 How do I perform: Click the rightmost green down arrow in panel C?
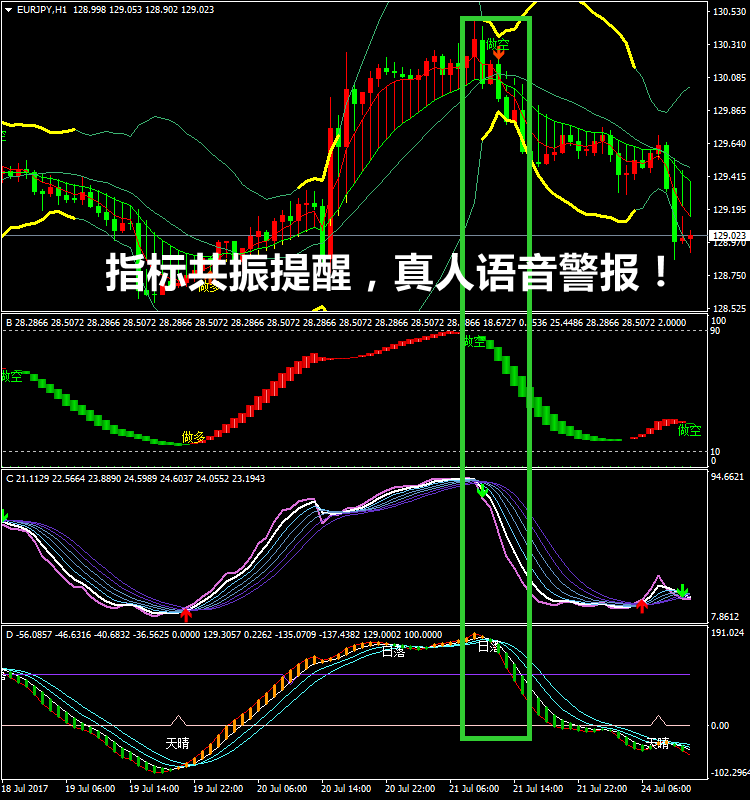click(x=684, y=590)
